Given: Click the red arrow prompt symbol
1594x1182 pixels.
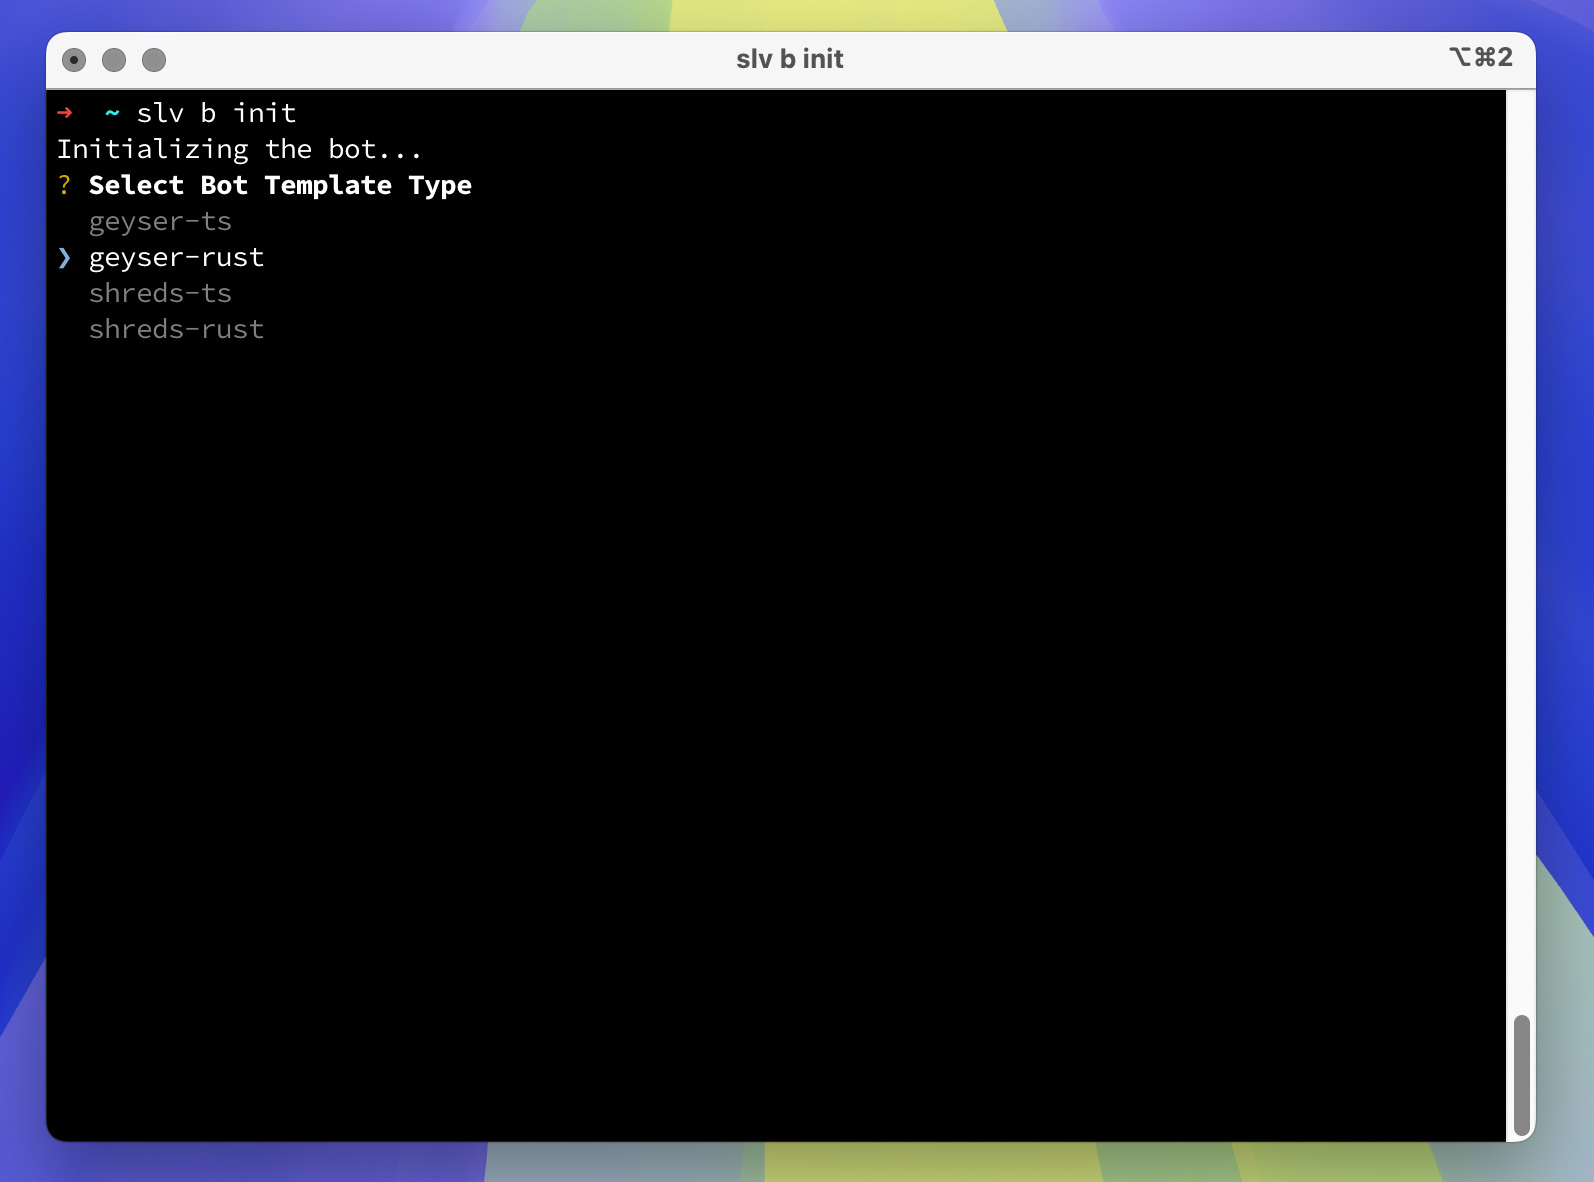Looking at the screenshot, I should coord(65,113).
